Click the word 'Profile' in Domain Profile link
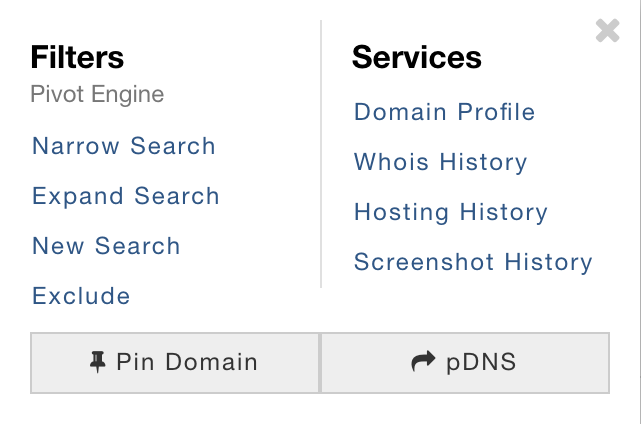Viewport: 641px width, 424px height. coord(496,112)
